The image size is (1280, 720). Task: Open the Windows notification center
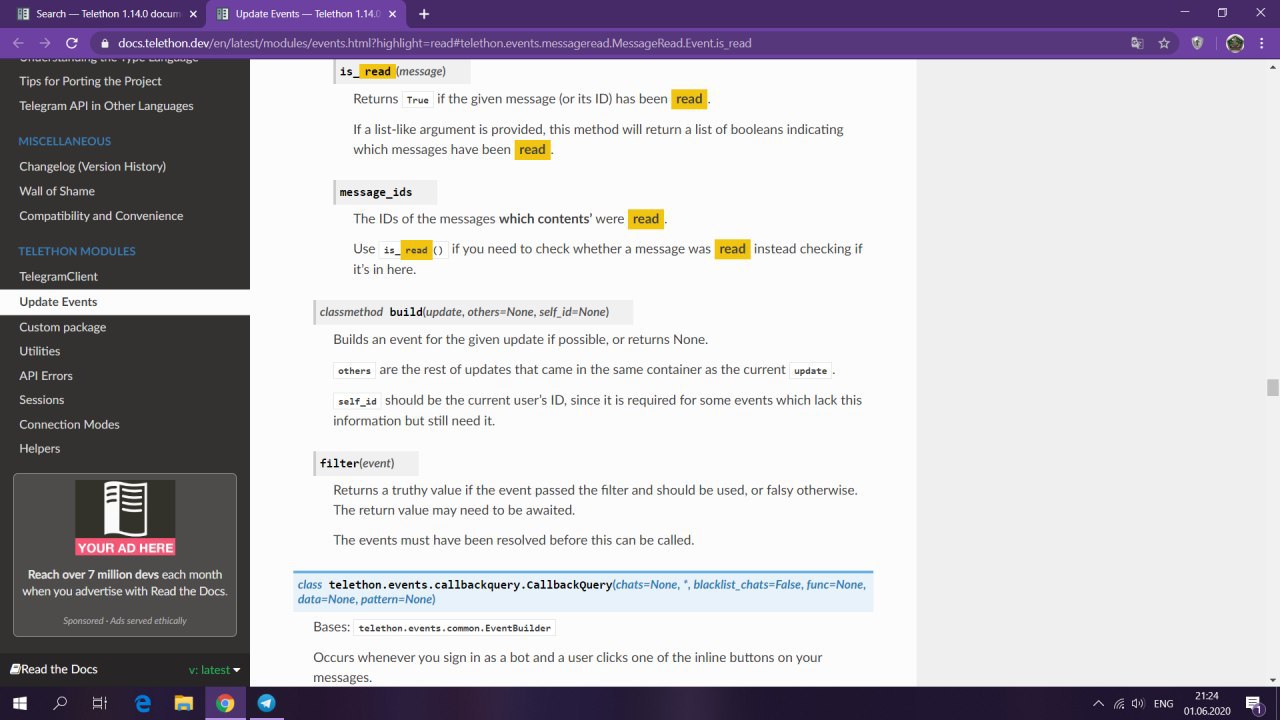(1252, 704)
